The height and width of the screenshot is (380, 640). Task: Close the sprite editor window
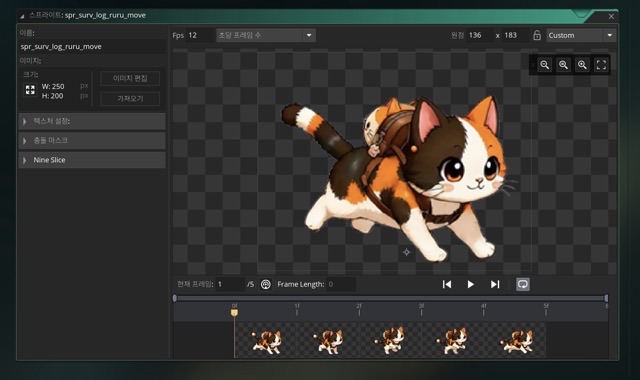611,16
